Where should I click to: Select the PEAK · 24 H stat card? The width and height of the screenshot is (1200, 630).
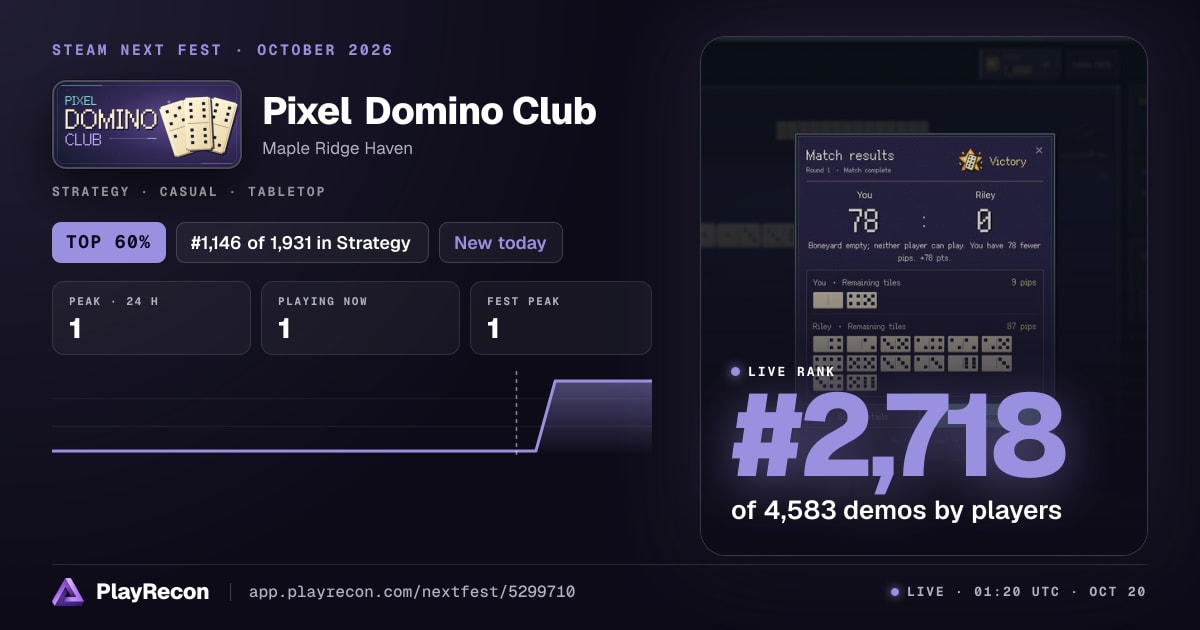tap(151, 318)
